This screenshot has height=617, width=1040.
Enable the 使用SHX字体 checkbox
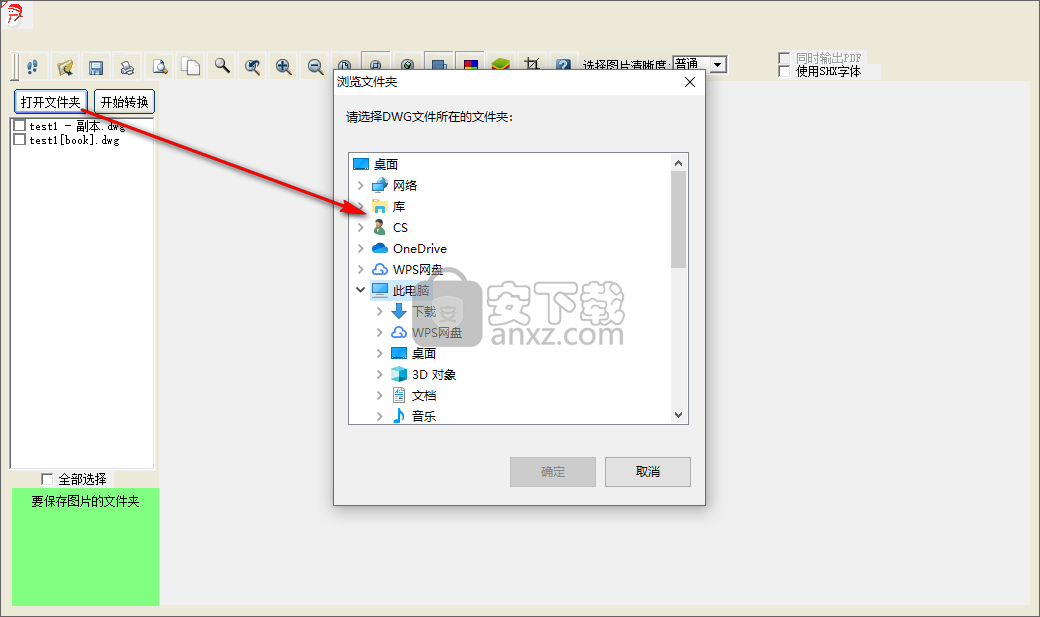784,70
